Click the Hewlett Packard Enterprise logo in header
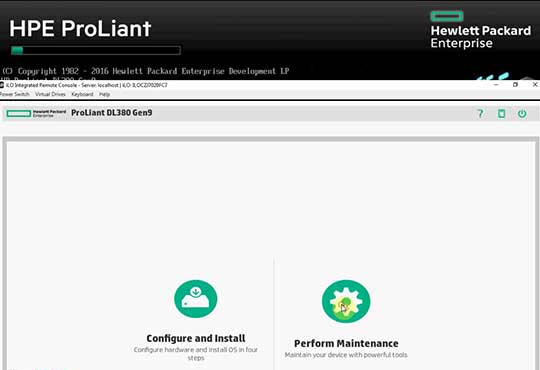 click(x=36, y=113)
